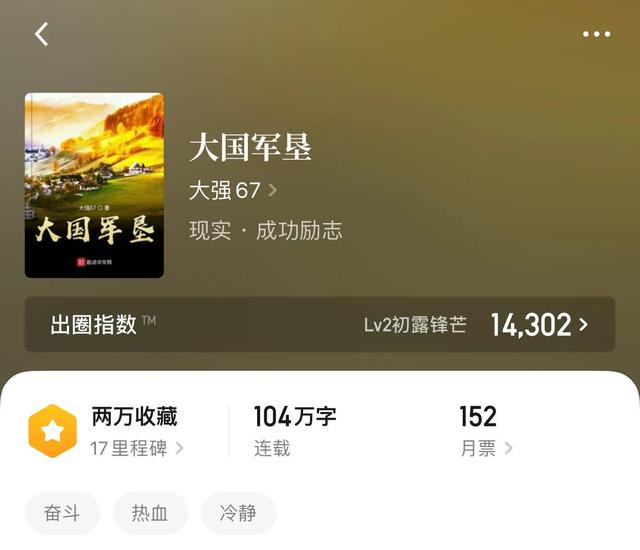
Task: Open the 出圈指数 banner
Action: click(x=320, y=324)
